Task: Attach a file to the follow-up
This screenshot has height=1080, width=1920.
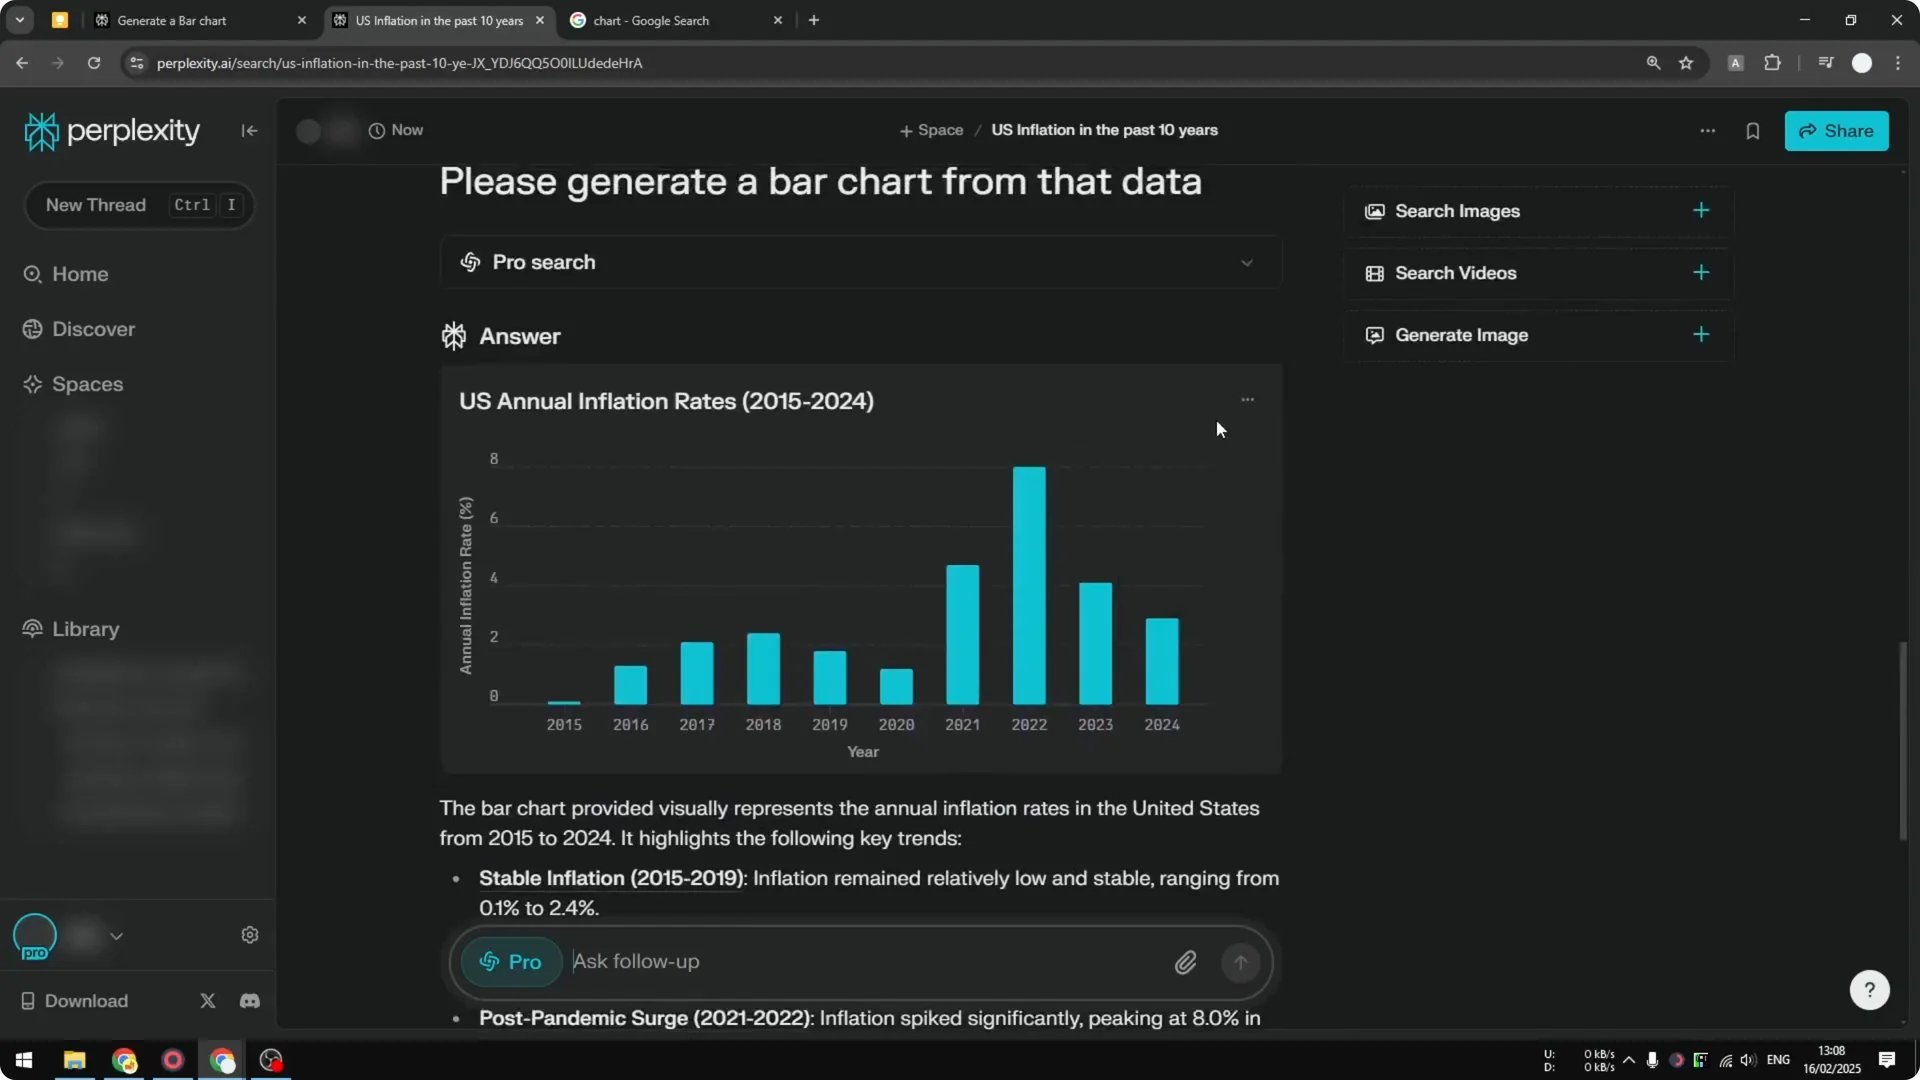Action: [x=1186, y=962]
